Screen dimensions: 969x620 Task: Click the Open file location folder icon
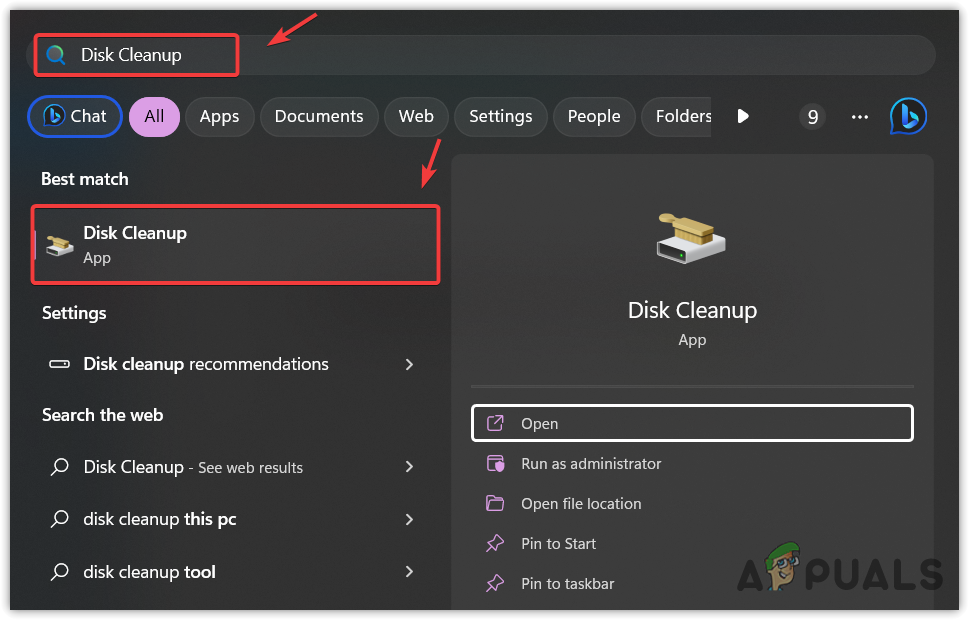coord(495,504)
